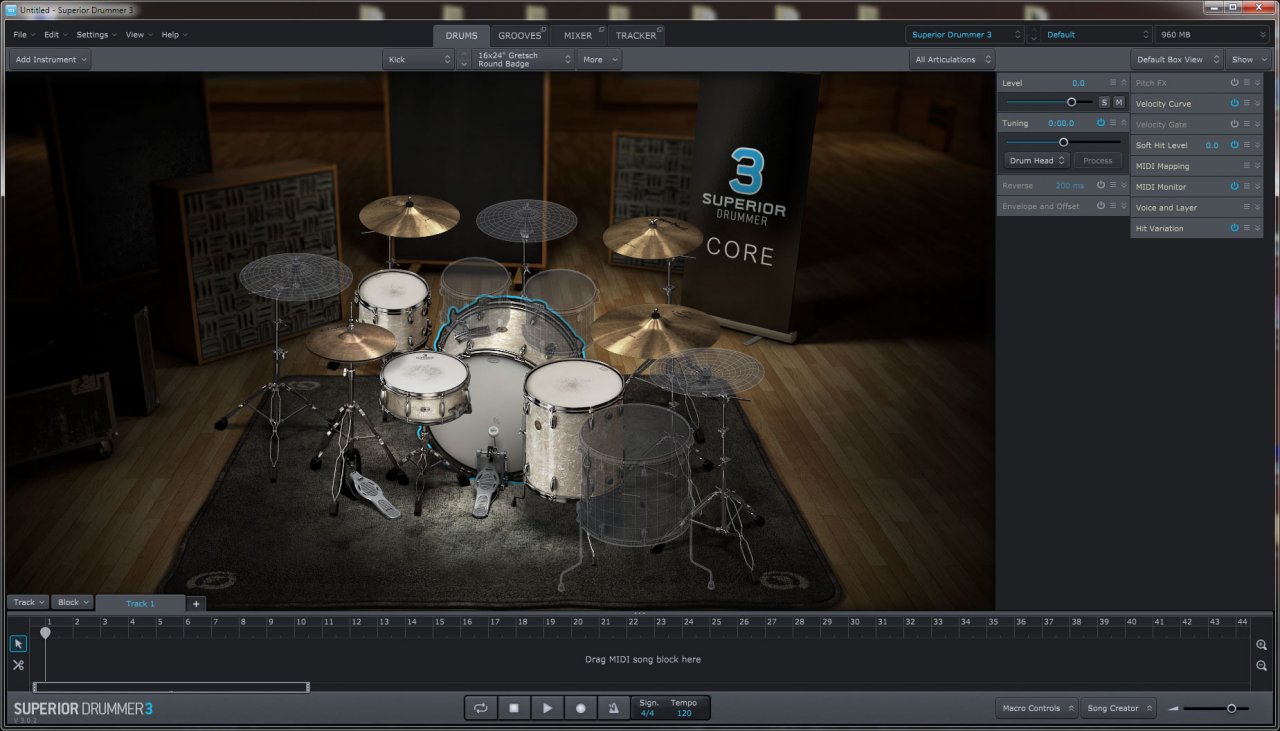Add a new track with plus button
The image size is (1280, 731).
click(196, 603)
